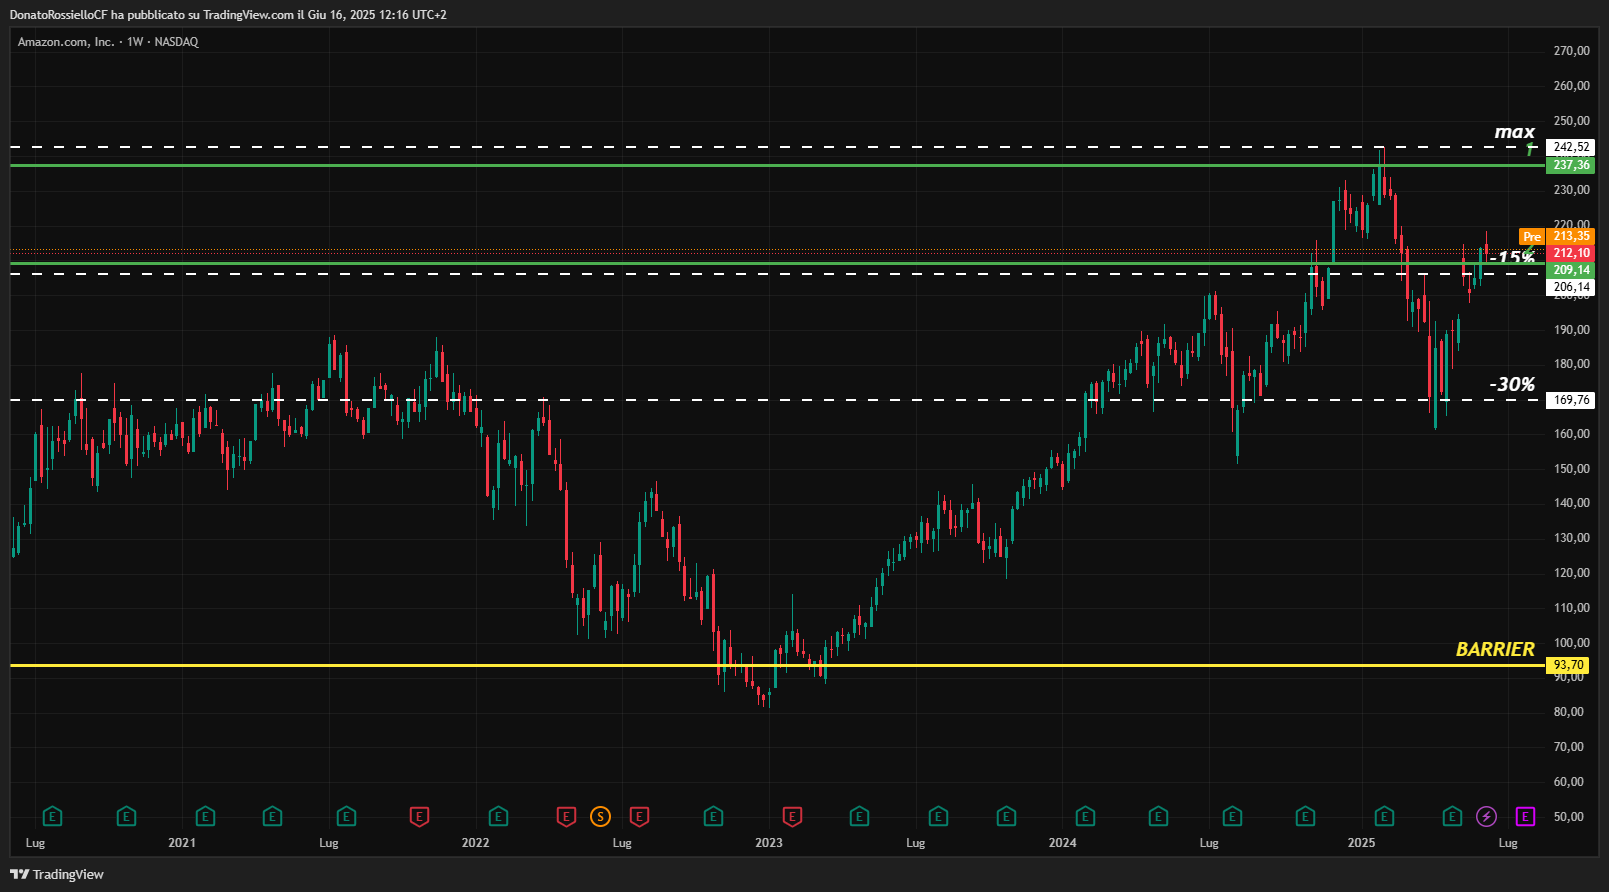This screenshot has height=892, width=1609.
Task: Open the purple E upcoming earnings marker
Action: [1525, 817]
